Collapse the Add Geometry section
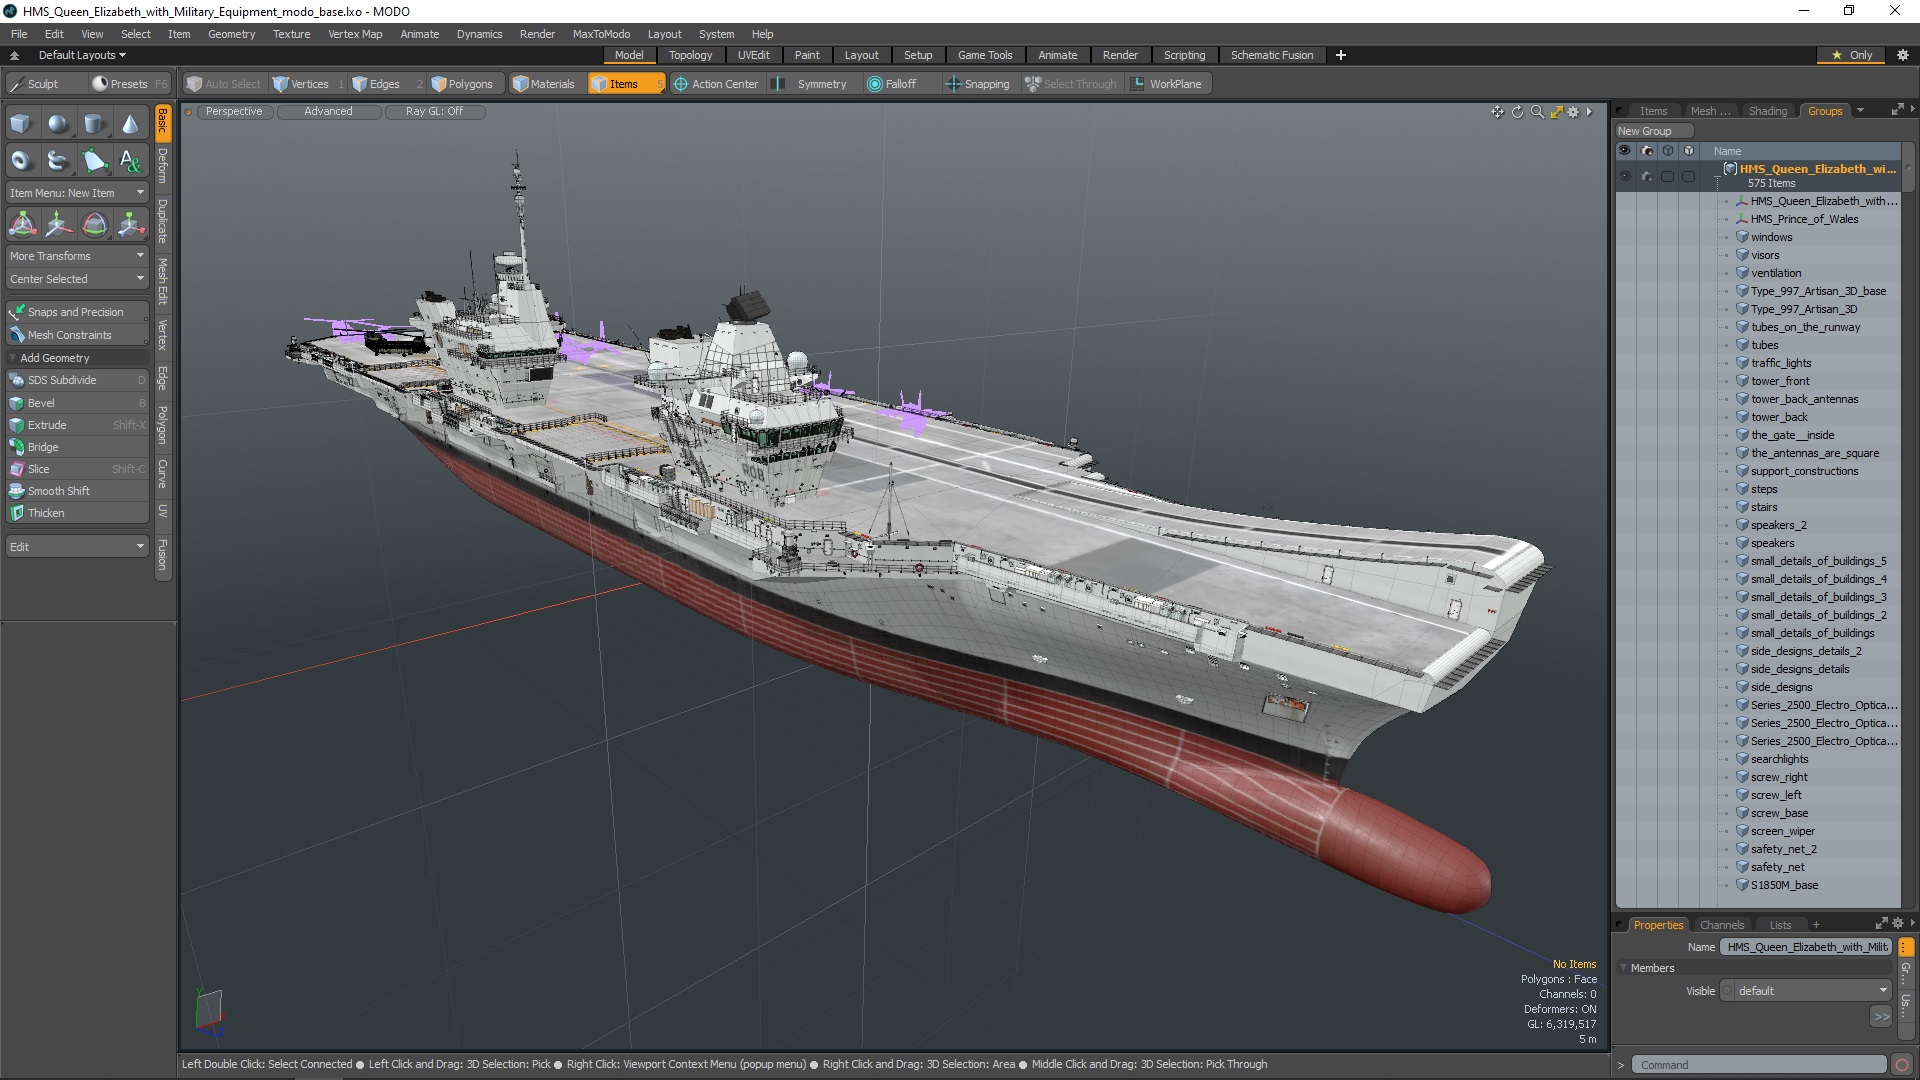1920x1080 pixels. point(12,358)
